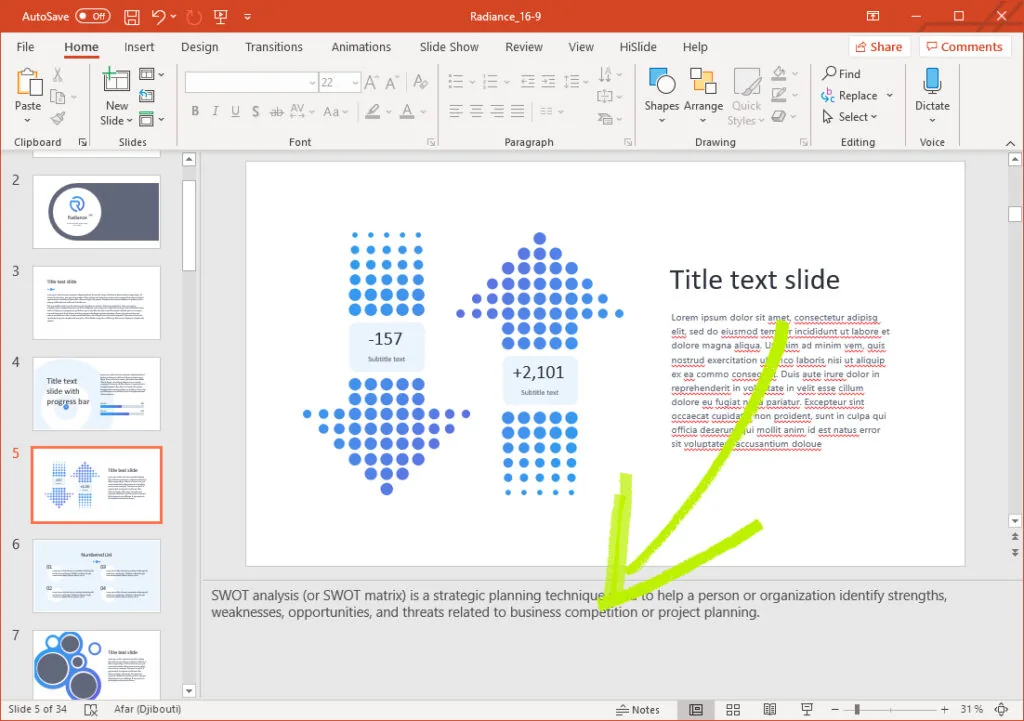Toggle Align Left paragraph
The height and width of the screenshot is (721, 1024).
pyautogui.click(x=456, y=112)
